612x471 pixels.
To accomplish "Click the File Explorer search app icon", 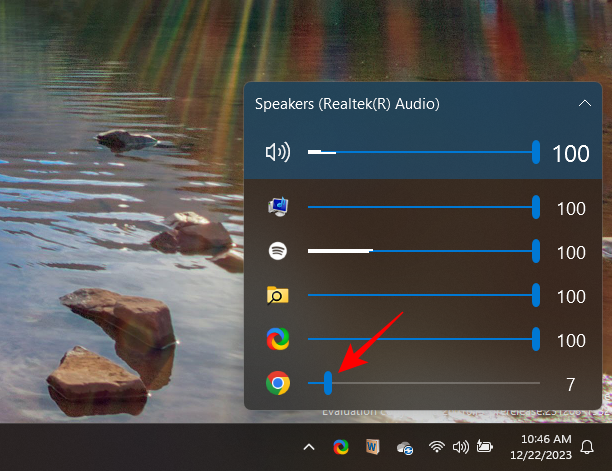I will click(x=277, y=296).
